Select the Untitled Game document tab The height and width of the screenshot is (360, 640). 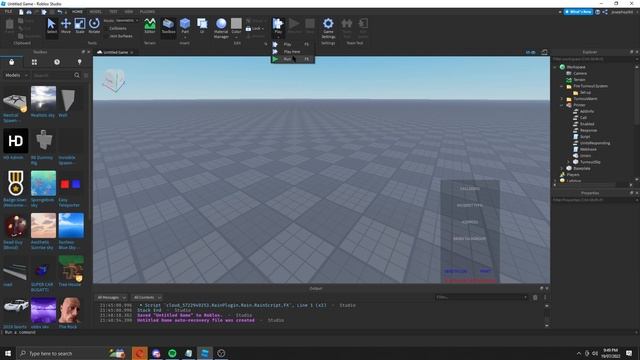tap(116, 52)
